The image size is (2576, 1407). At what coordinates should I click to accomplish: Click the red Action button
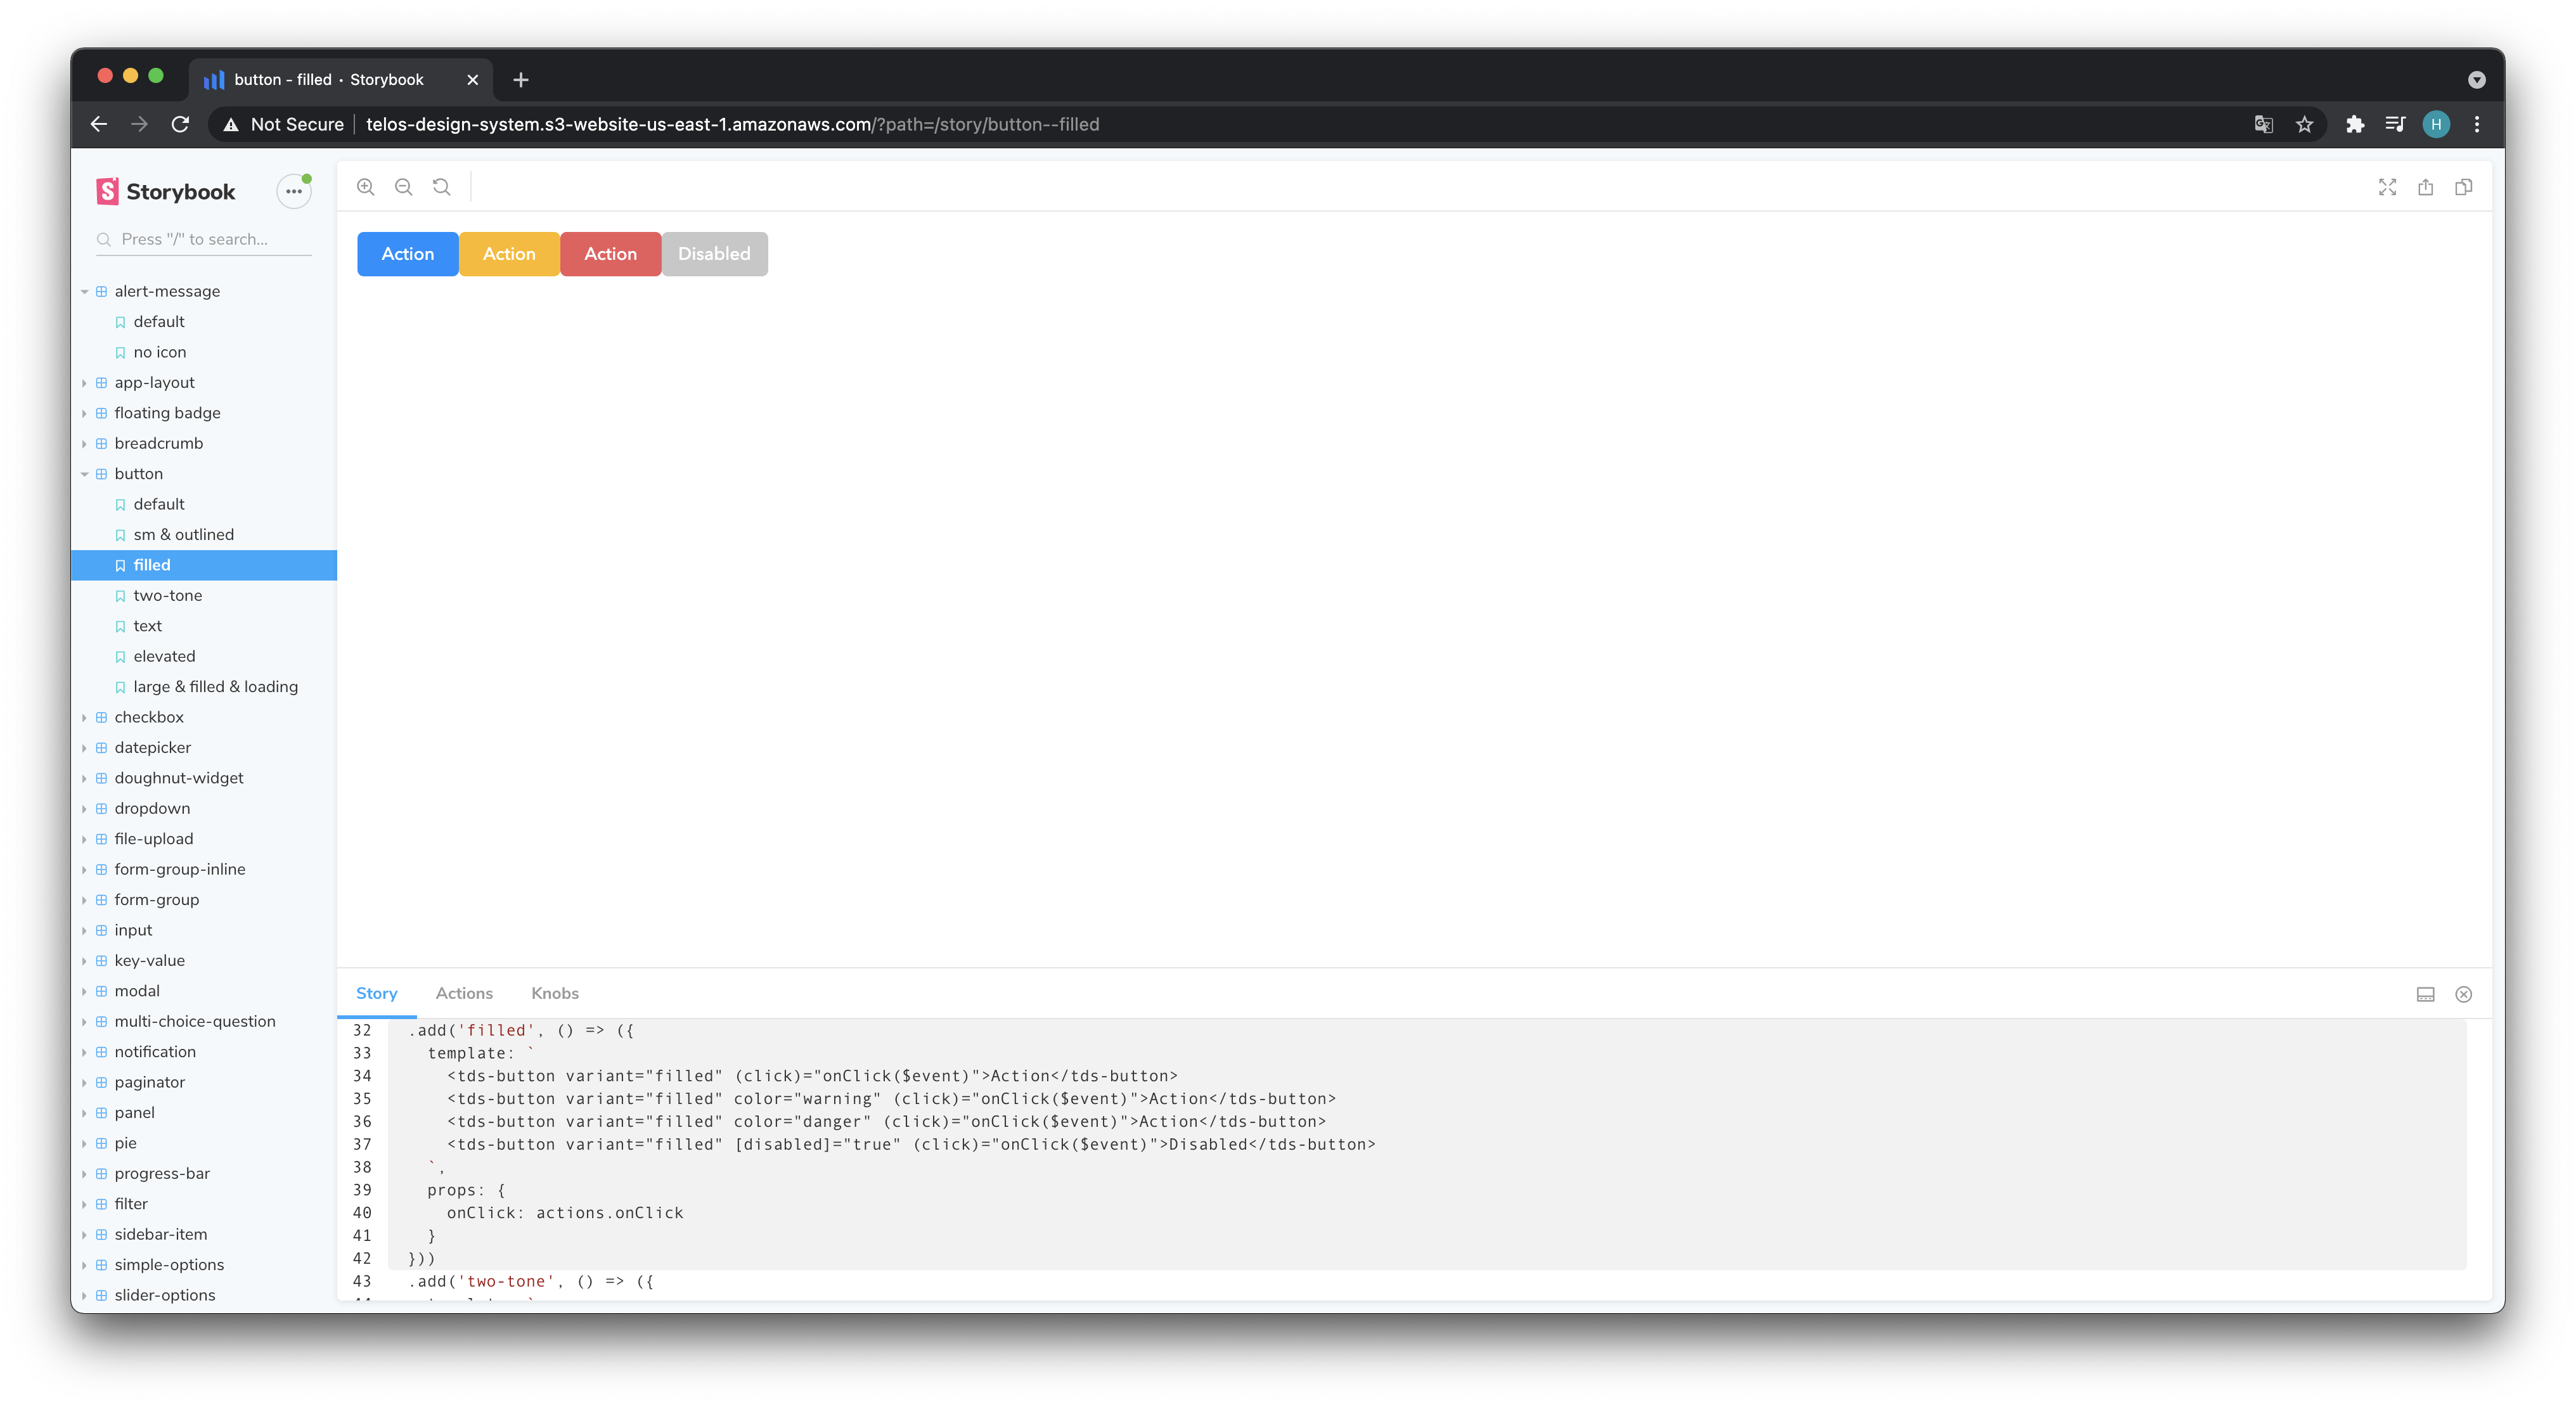610,253
